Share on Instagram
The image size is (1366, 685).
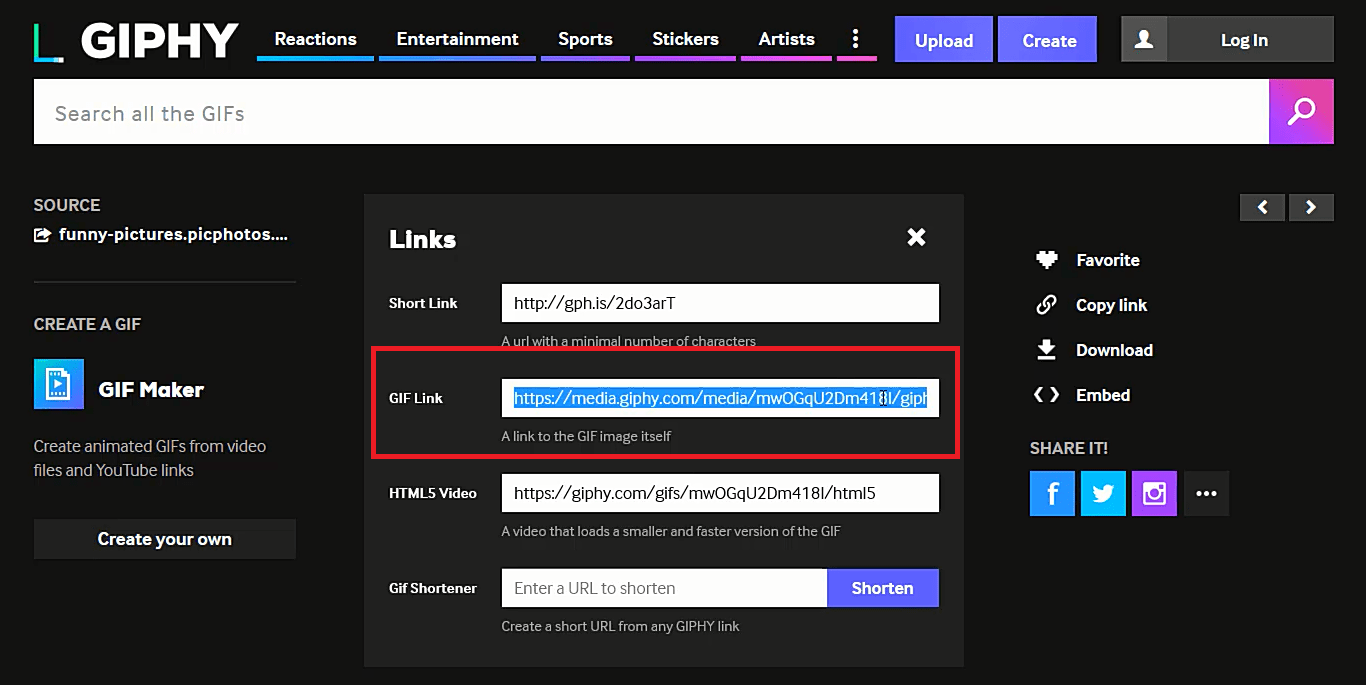tap(1154, 493)
